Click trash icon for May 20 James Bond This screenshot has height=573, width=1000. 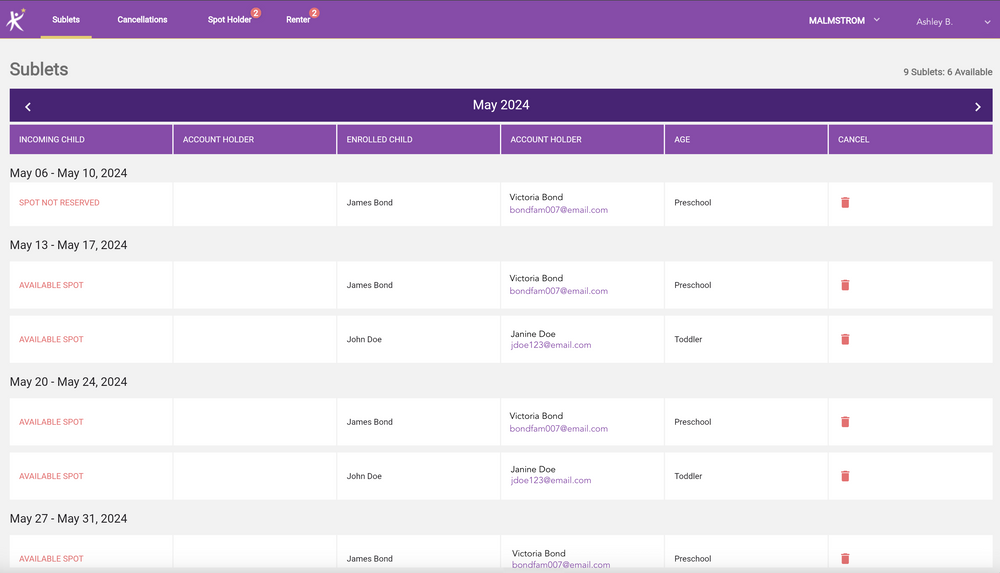point(845,422)
